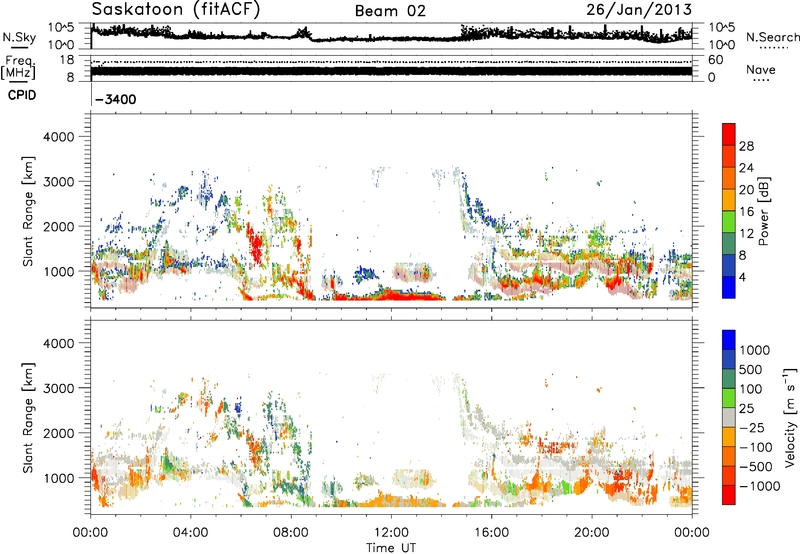The width and height of the screenshot is (800, 554).
Task: Click the bright blue bottom segment of the Power colorbar
Action: click(x=729, y=287)
